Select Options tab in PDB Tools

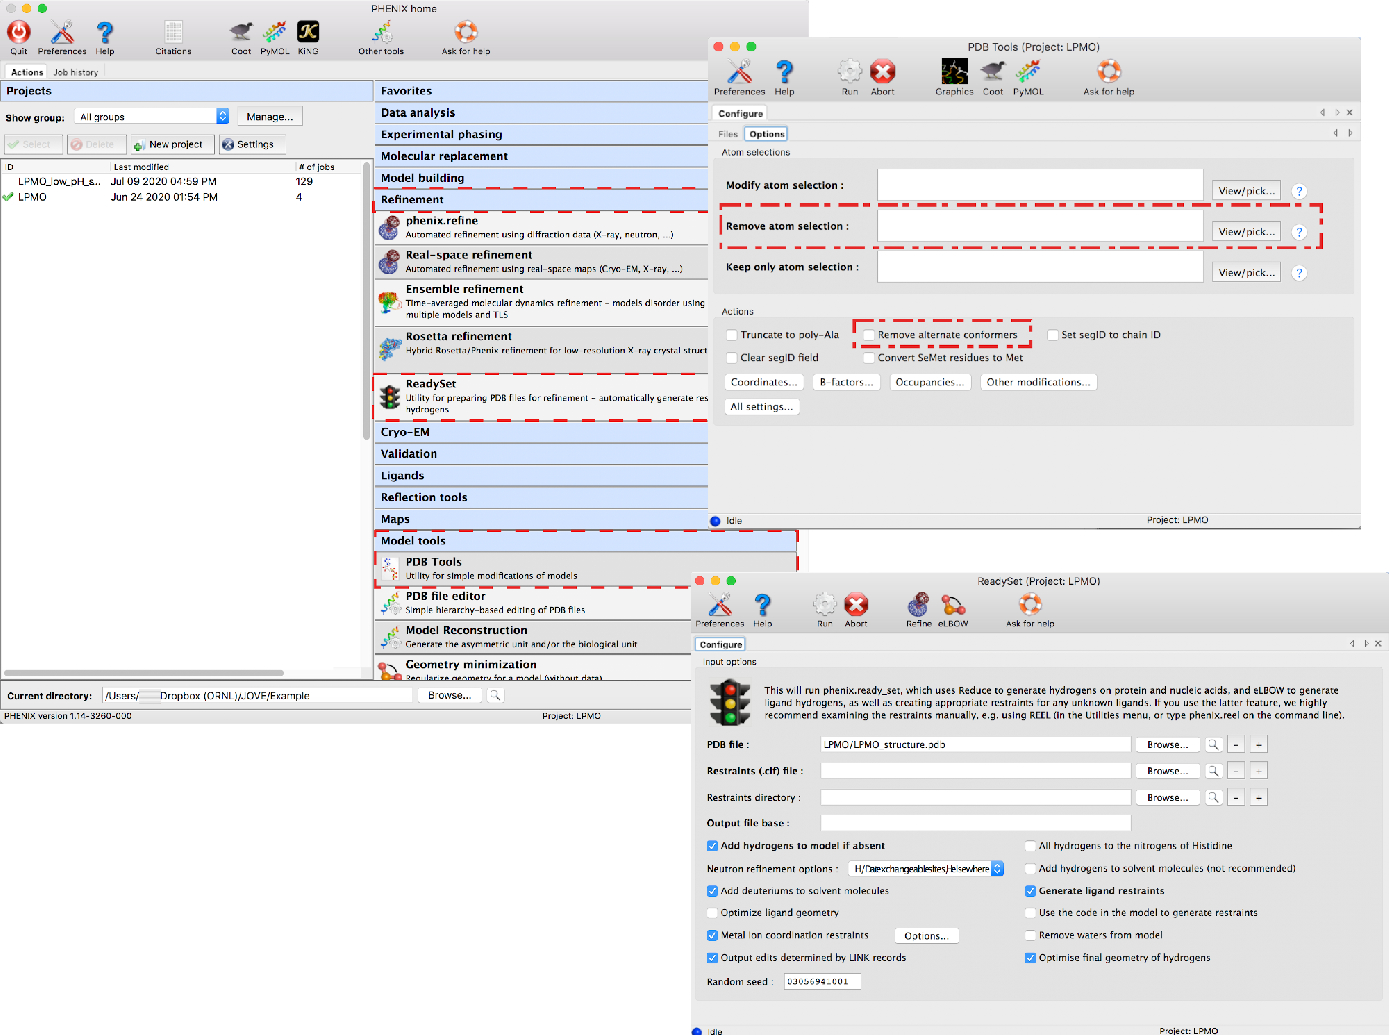pyautogui.click(x=767, y=134)
